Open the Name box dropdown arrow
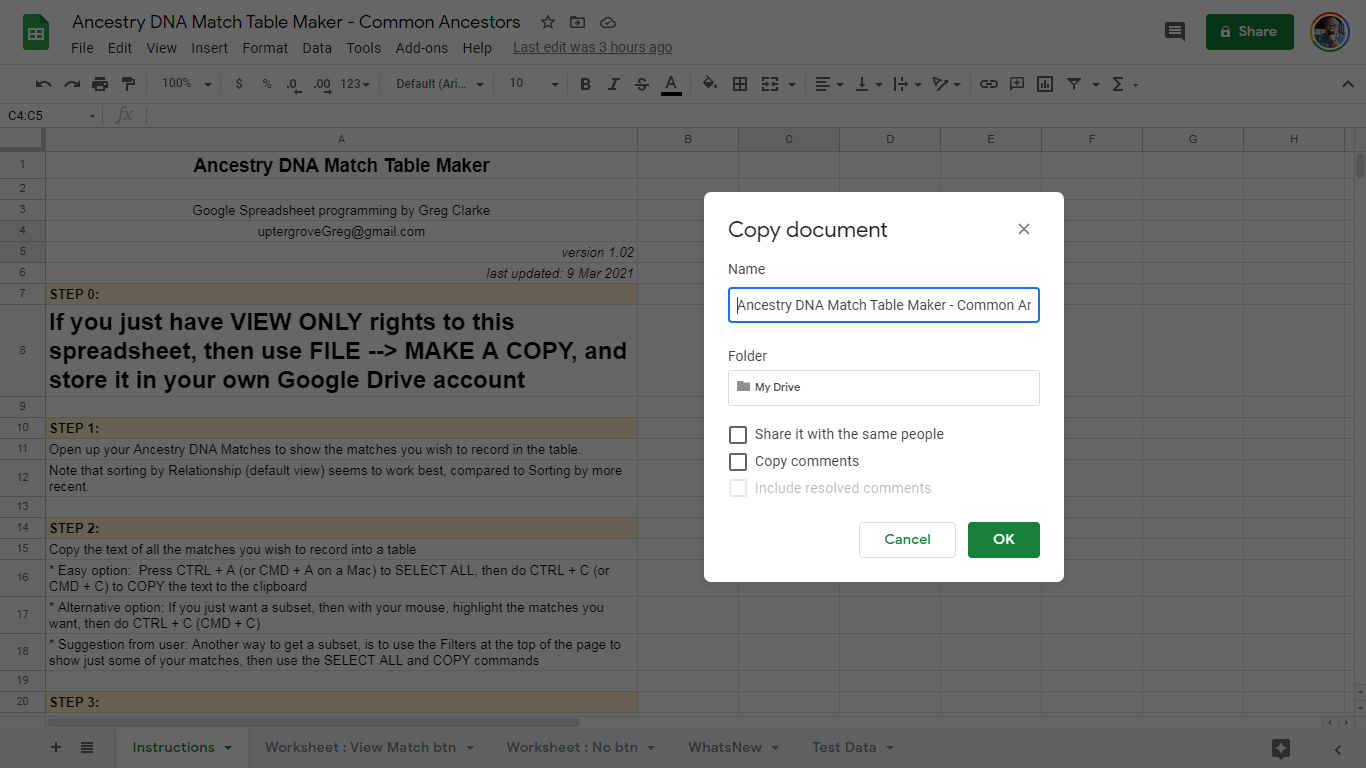Image resolution: width=1366 pixels, height=768 pixels. (92, 116)
